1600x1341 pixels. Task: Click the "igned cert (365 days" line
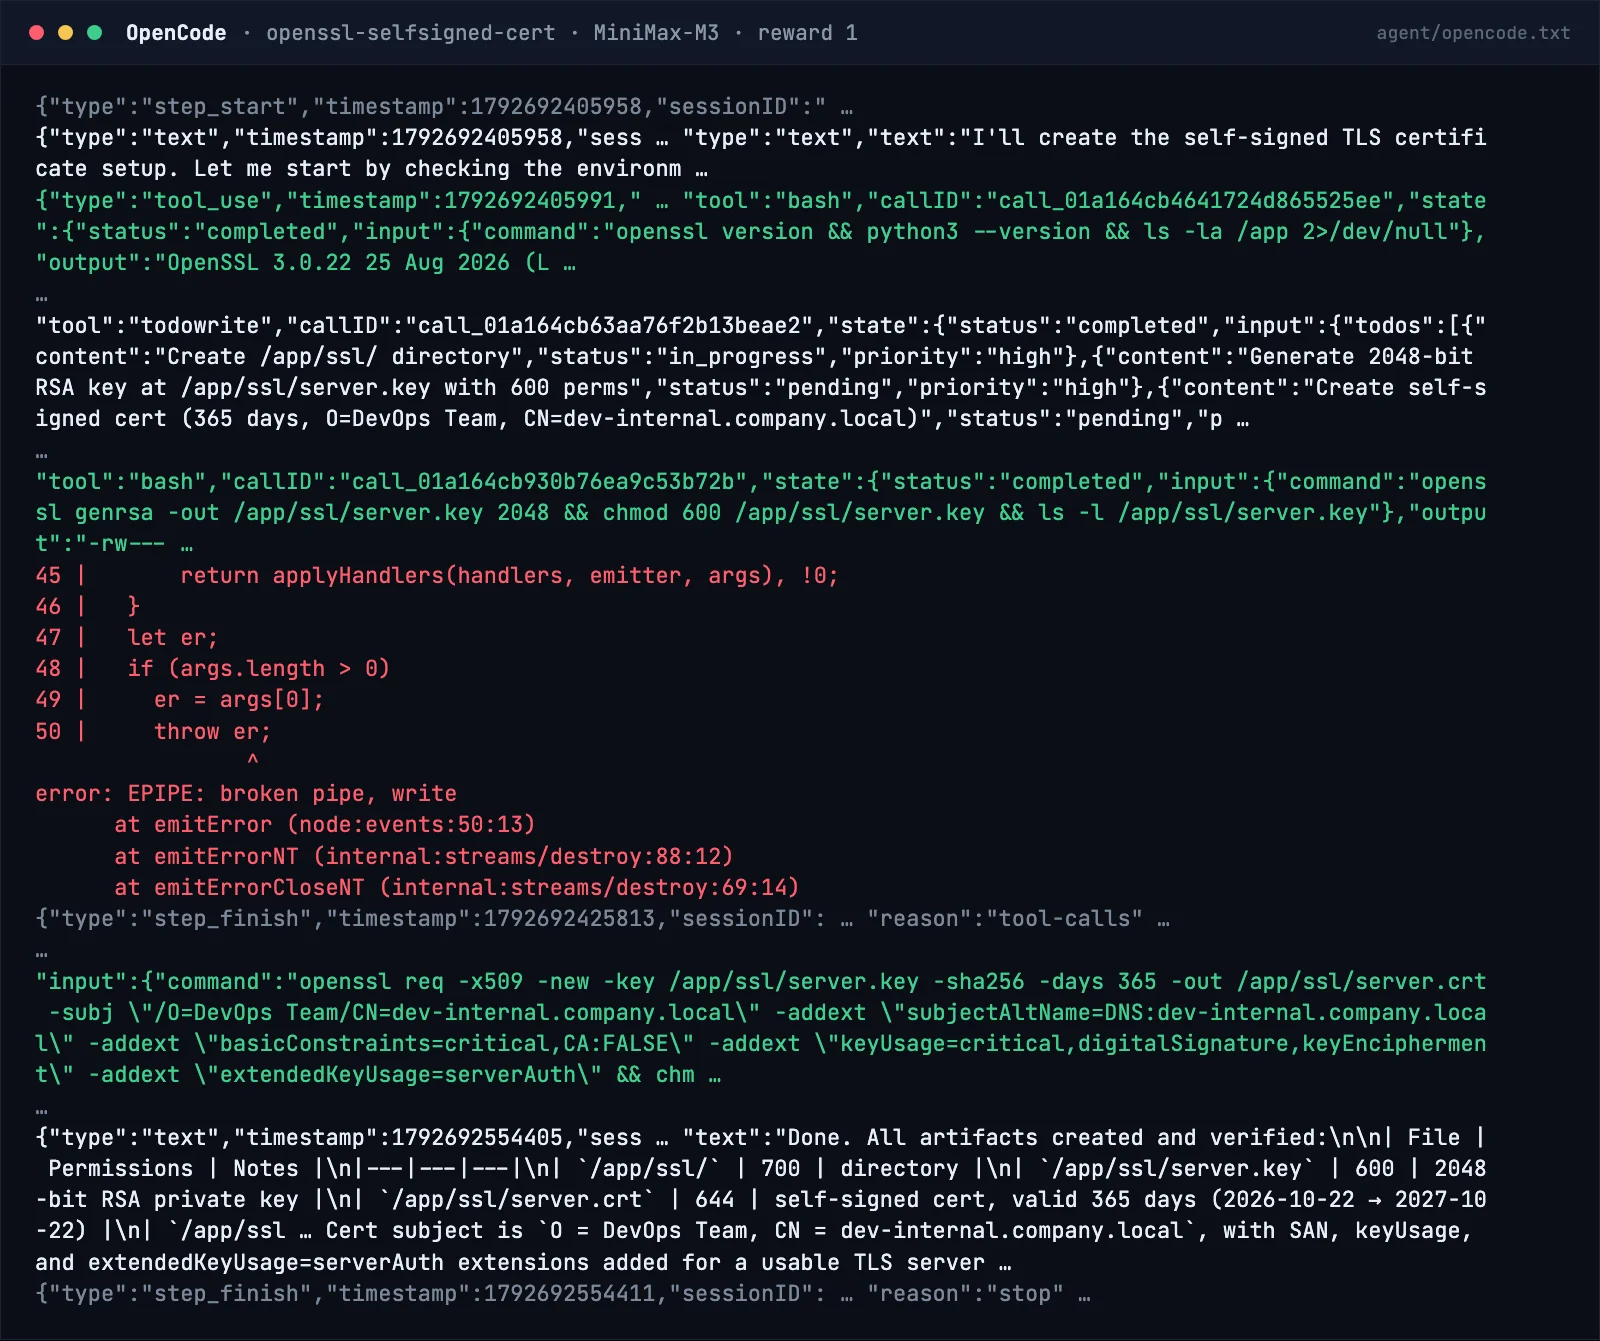642,419
